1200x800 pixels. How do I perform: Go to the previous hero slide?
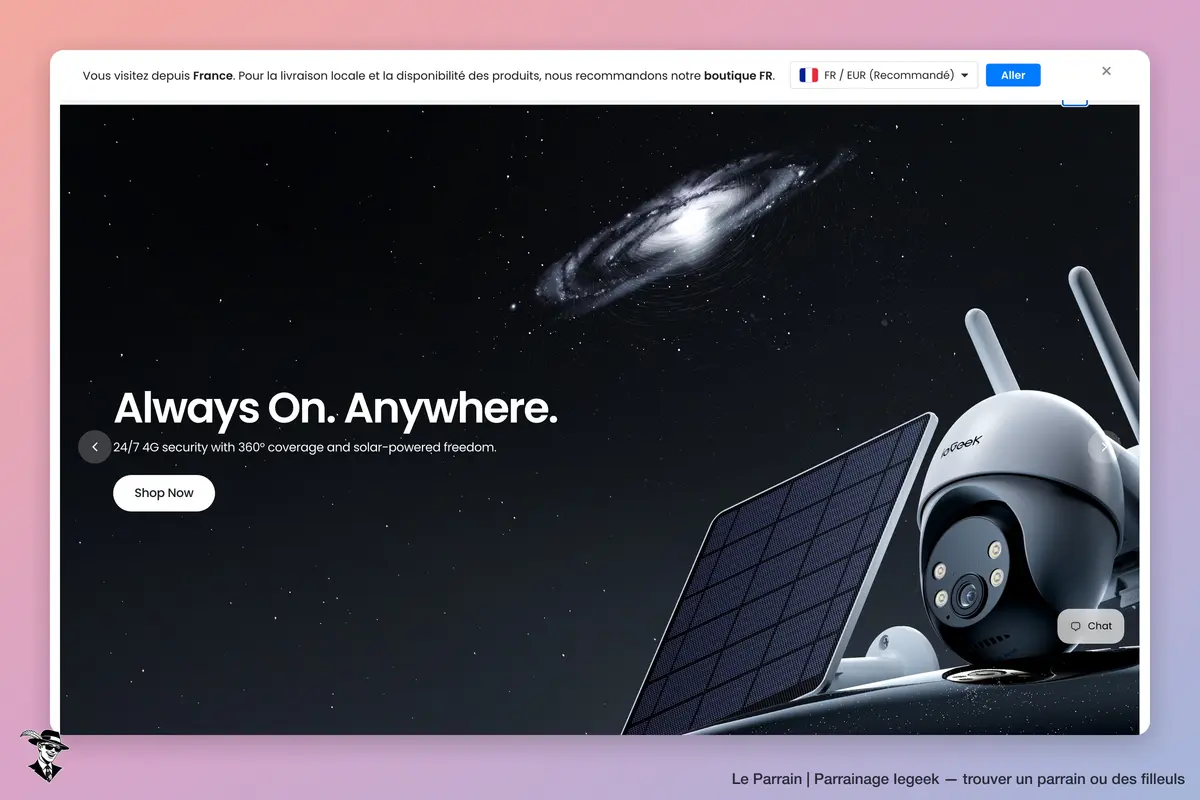tap(95, 447)
